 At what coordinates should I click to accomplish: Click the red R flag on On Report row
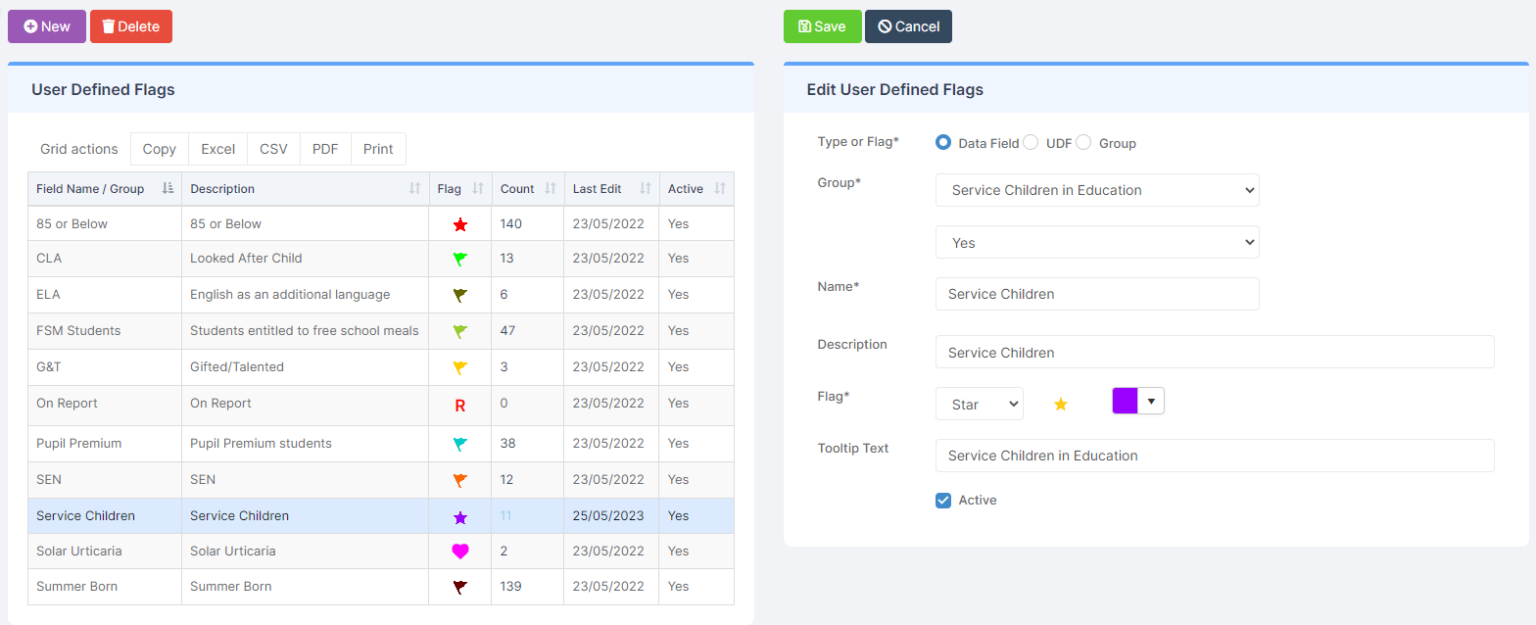pyautogui.click(x=459, y=403)
